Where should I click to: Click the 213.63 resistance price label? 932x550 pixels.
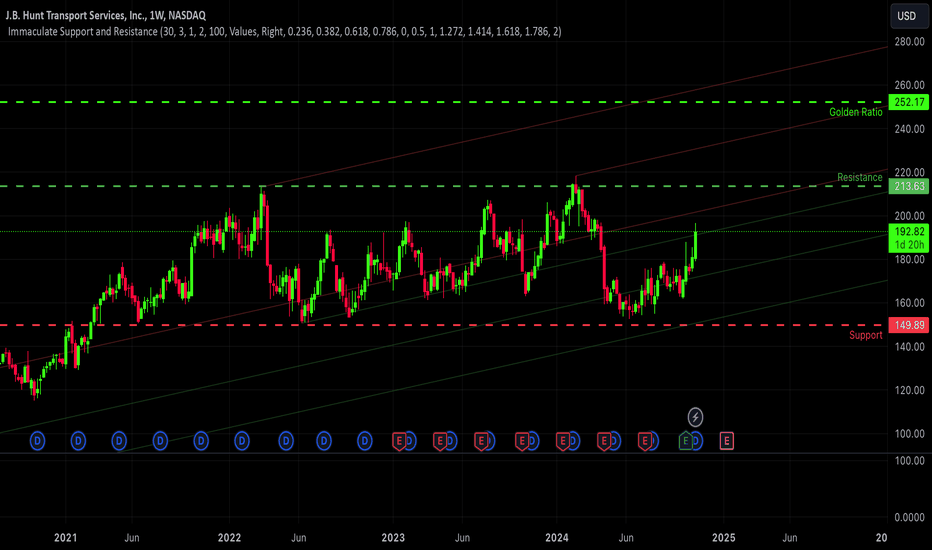(909, 187)
